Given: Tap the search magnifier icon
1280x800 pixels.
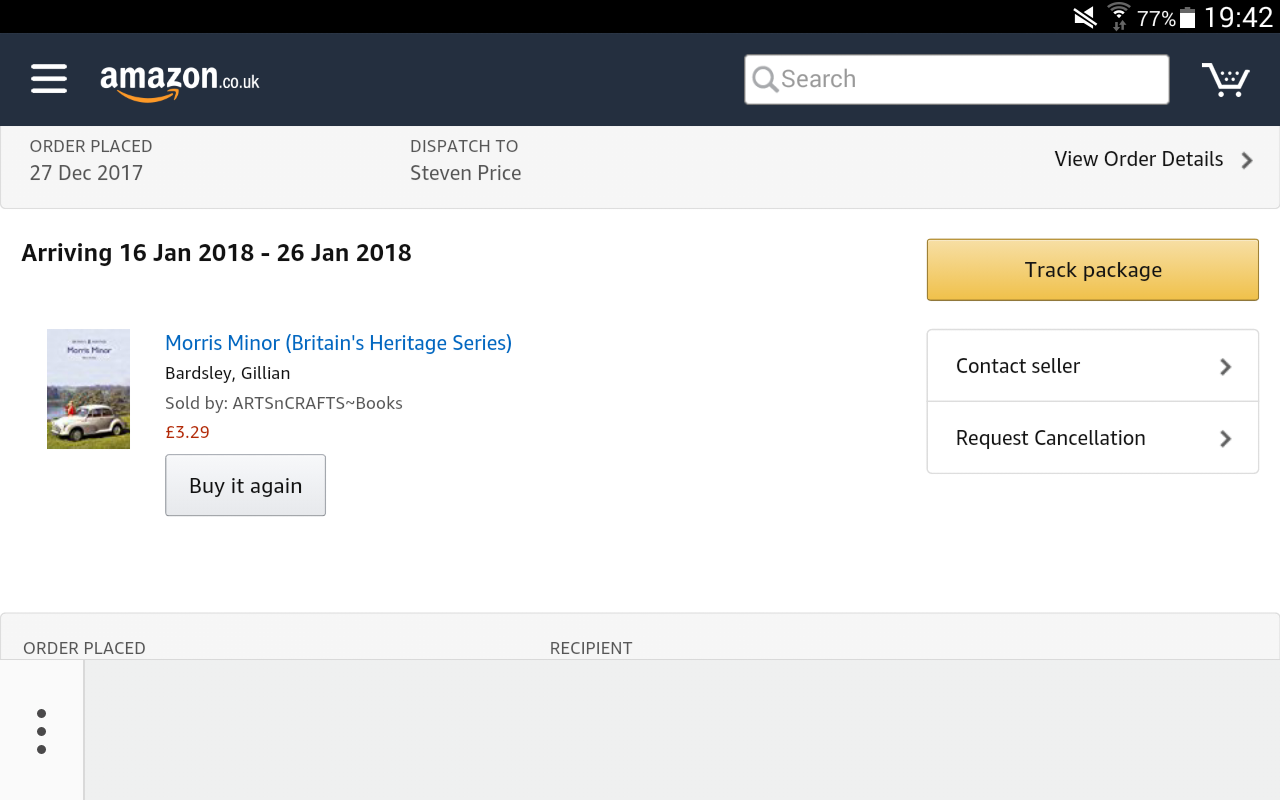Looking at the screenshot, I should tap(765, 79).
